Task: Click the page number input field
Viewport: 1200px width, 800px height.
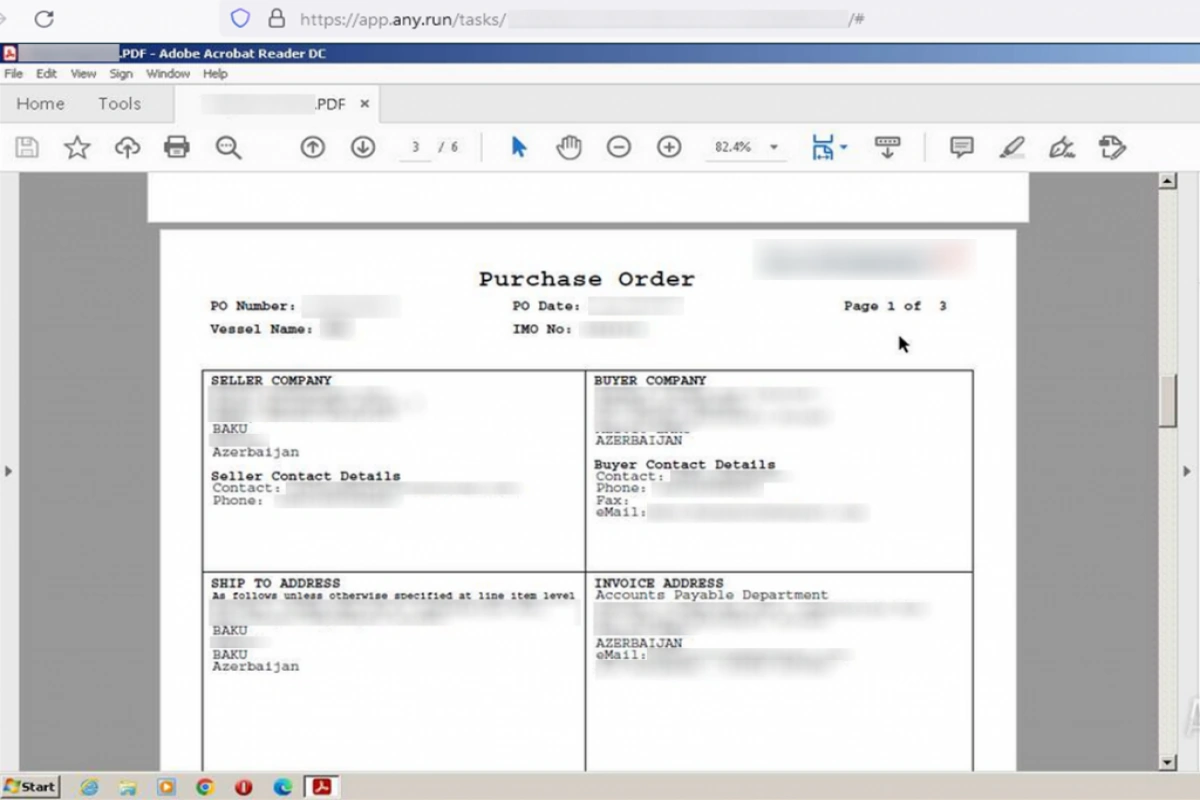Action: coord(415,148)
